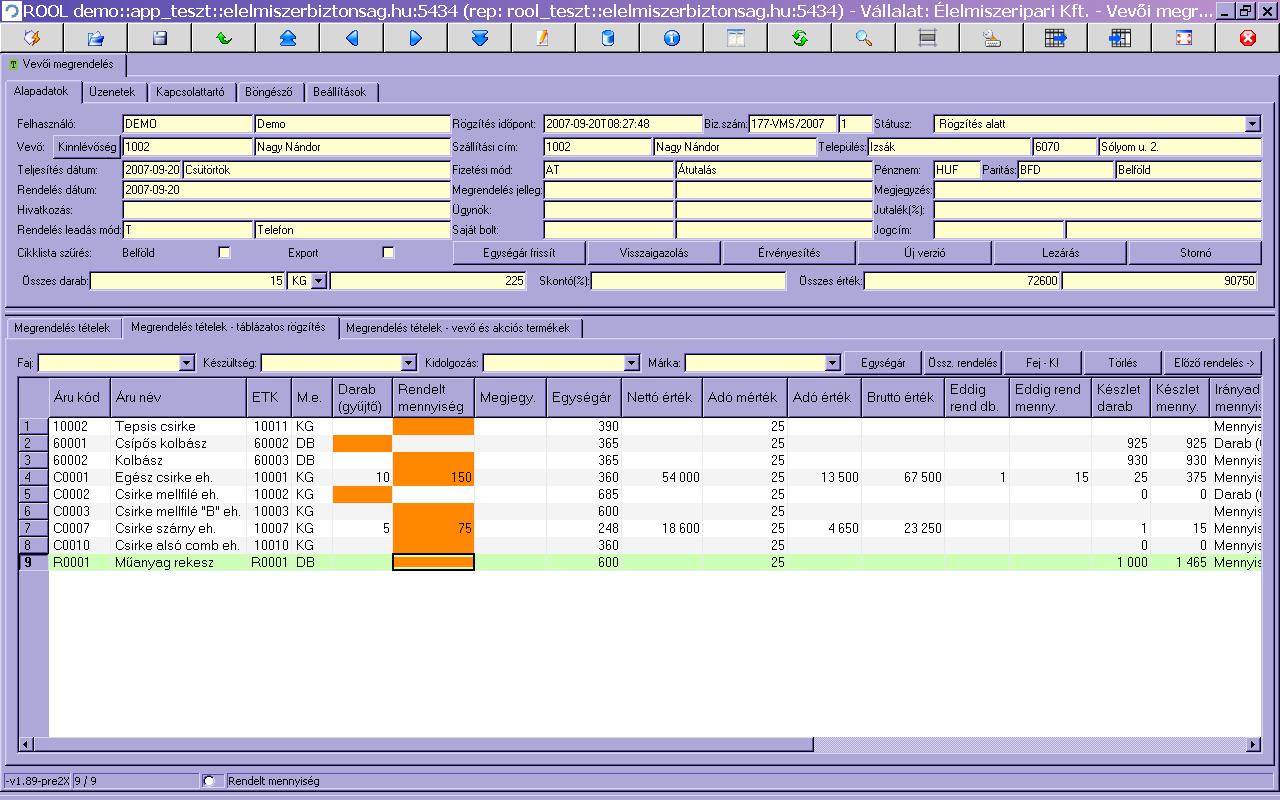1280x800 pixels.
Task: Select radio button beside Rendelt mennyiség in status bar
Action: (210, 781)
